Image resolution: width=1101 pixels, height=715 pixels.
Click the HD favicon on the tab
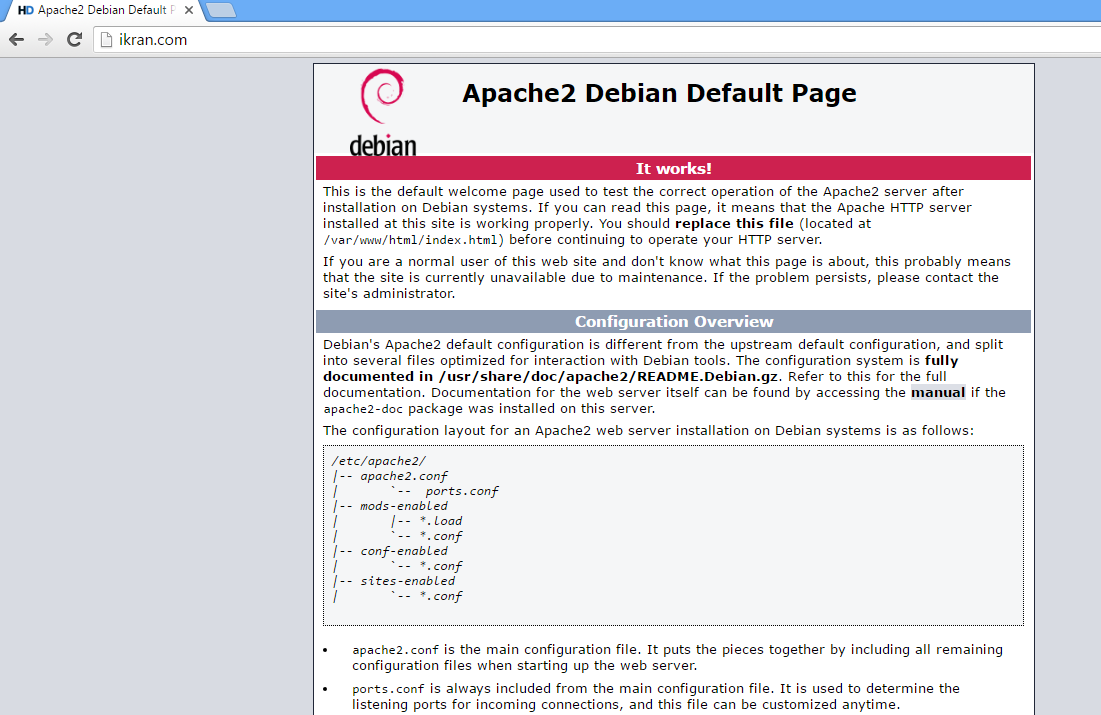click(x=25, y=11)
